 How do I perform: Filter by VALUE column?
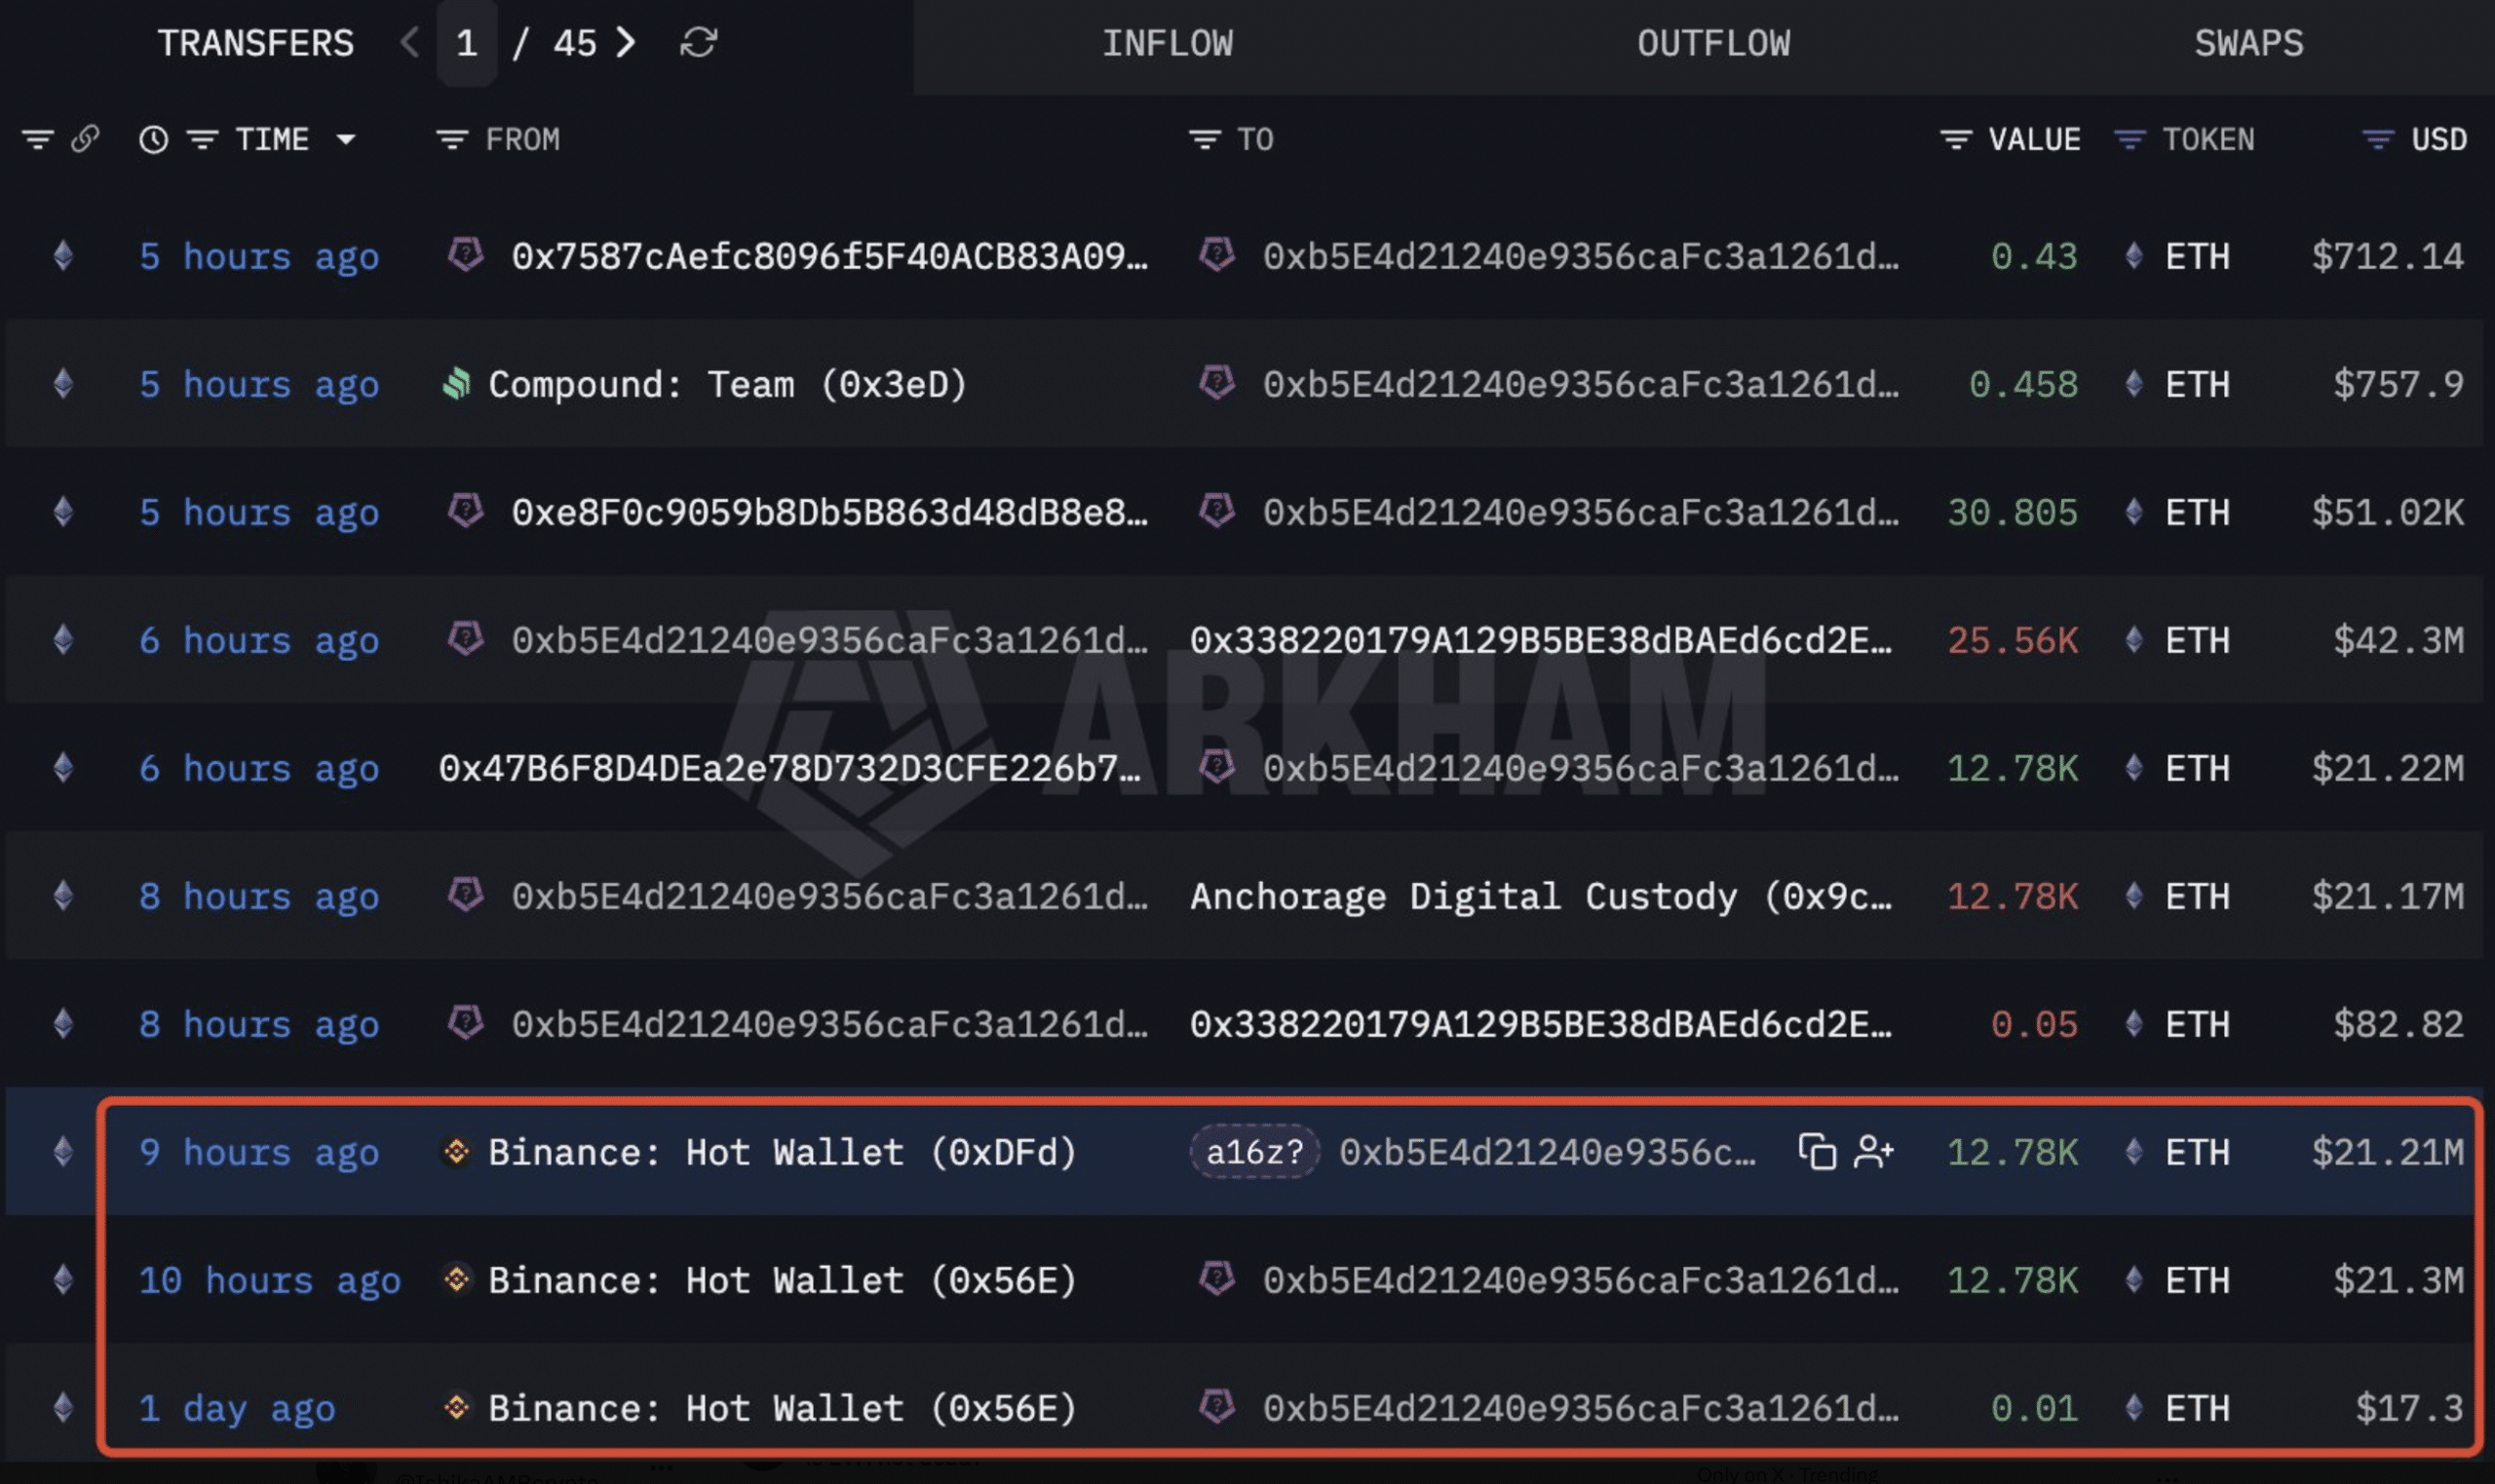click(1955, 139)
